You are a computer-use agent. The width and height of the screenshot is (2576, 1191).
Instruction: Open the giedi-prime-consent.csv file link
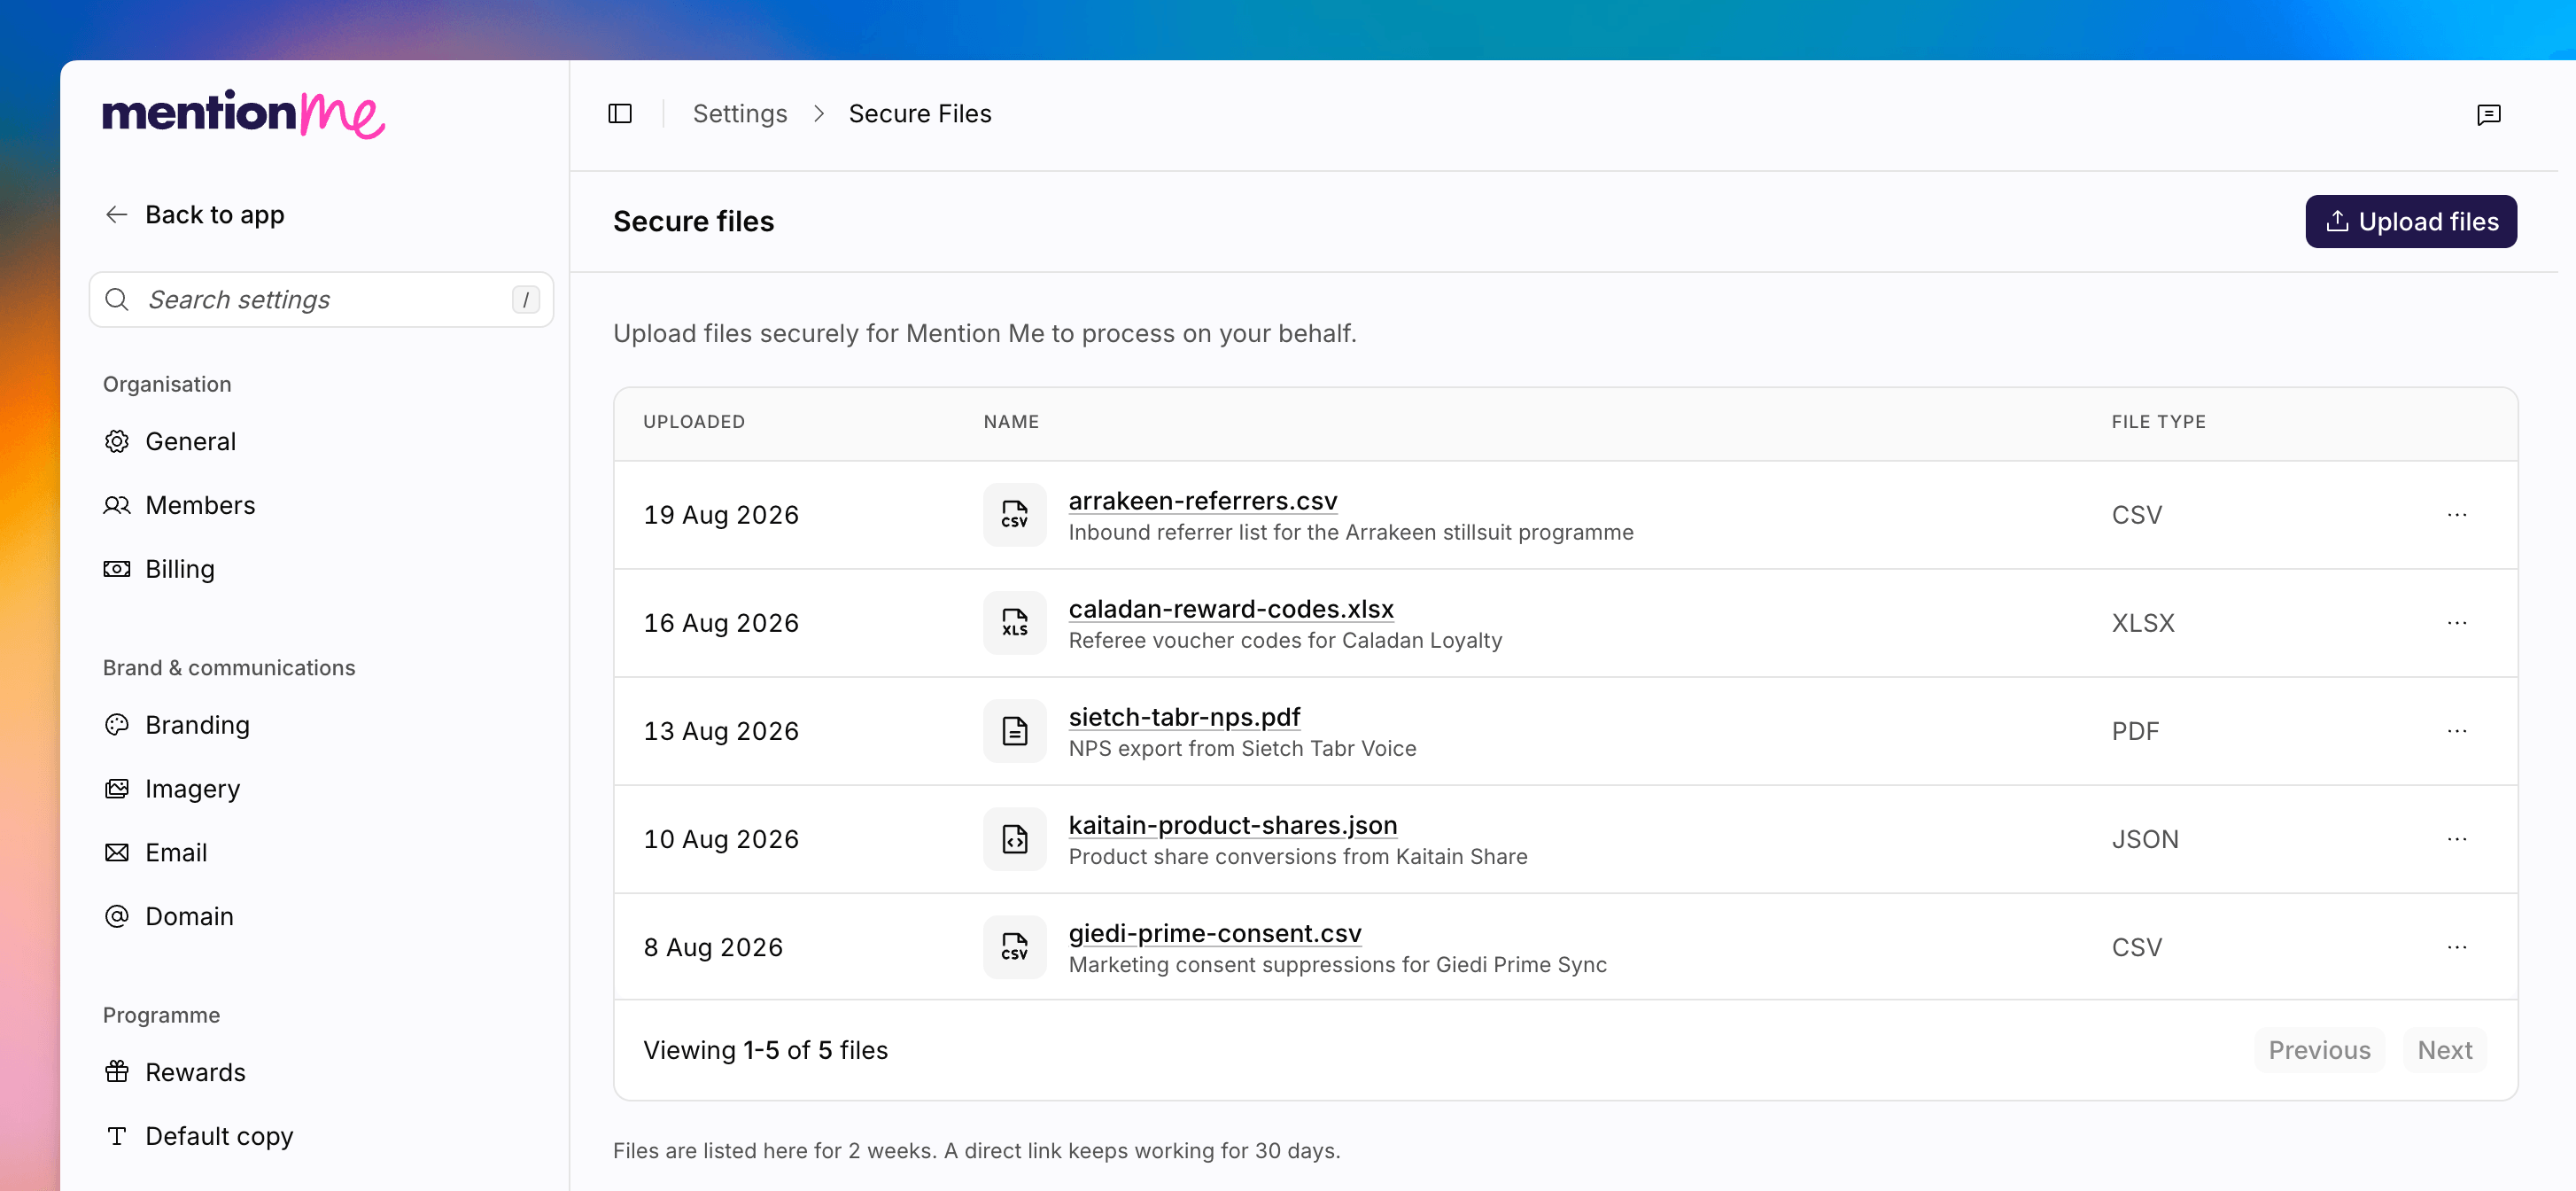click(1214, 933)
